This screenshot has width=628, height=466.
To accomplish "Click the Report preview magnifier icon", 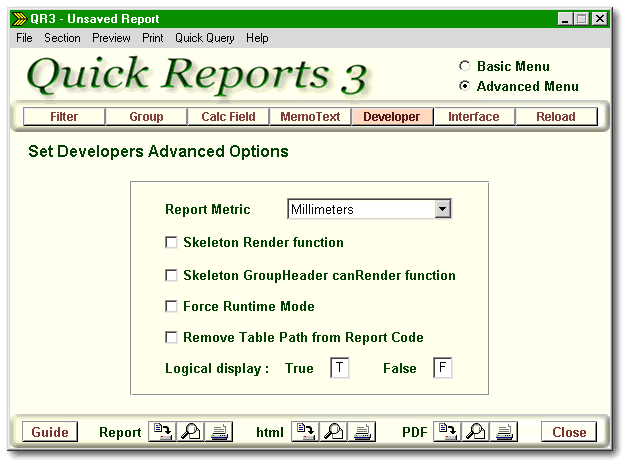I will coord(191,432).
